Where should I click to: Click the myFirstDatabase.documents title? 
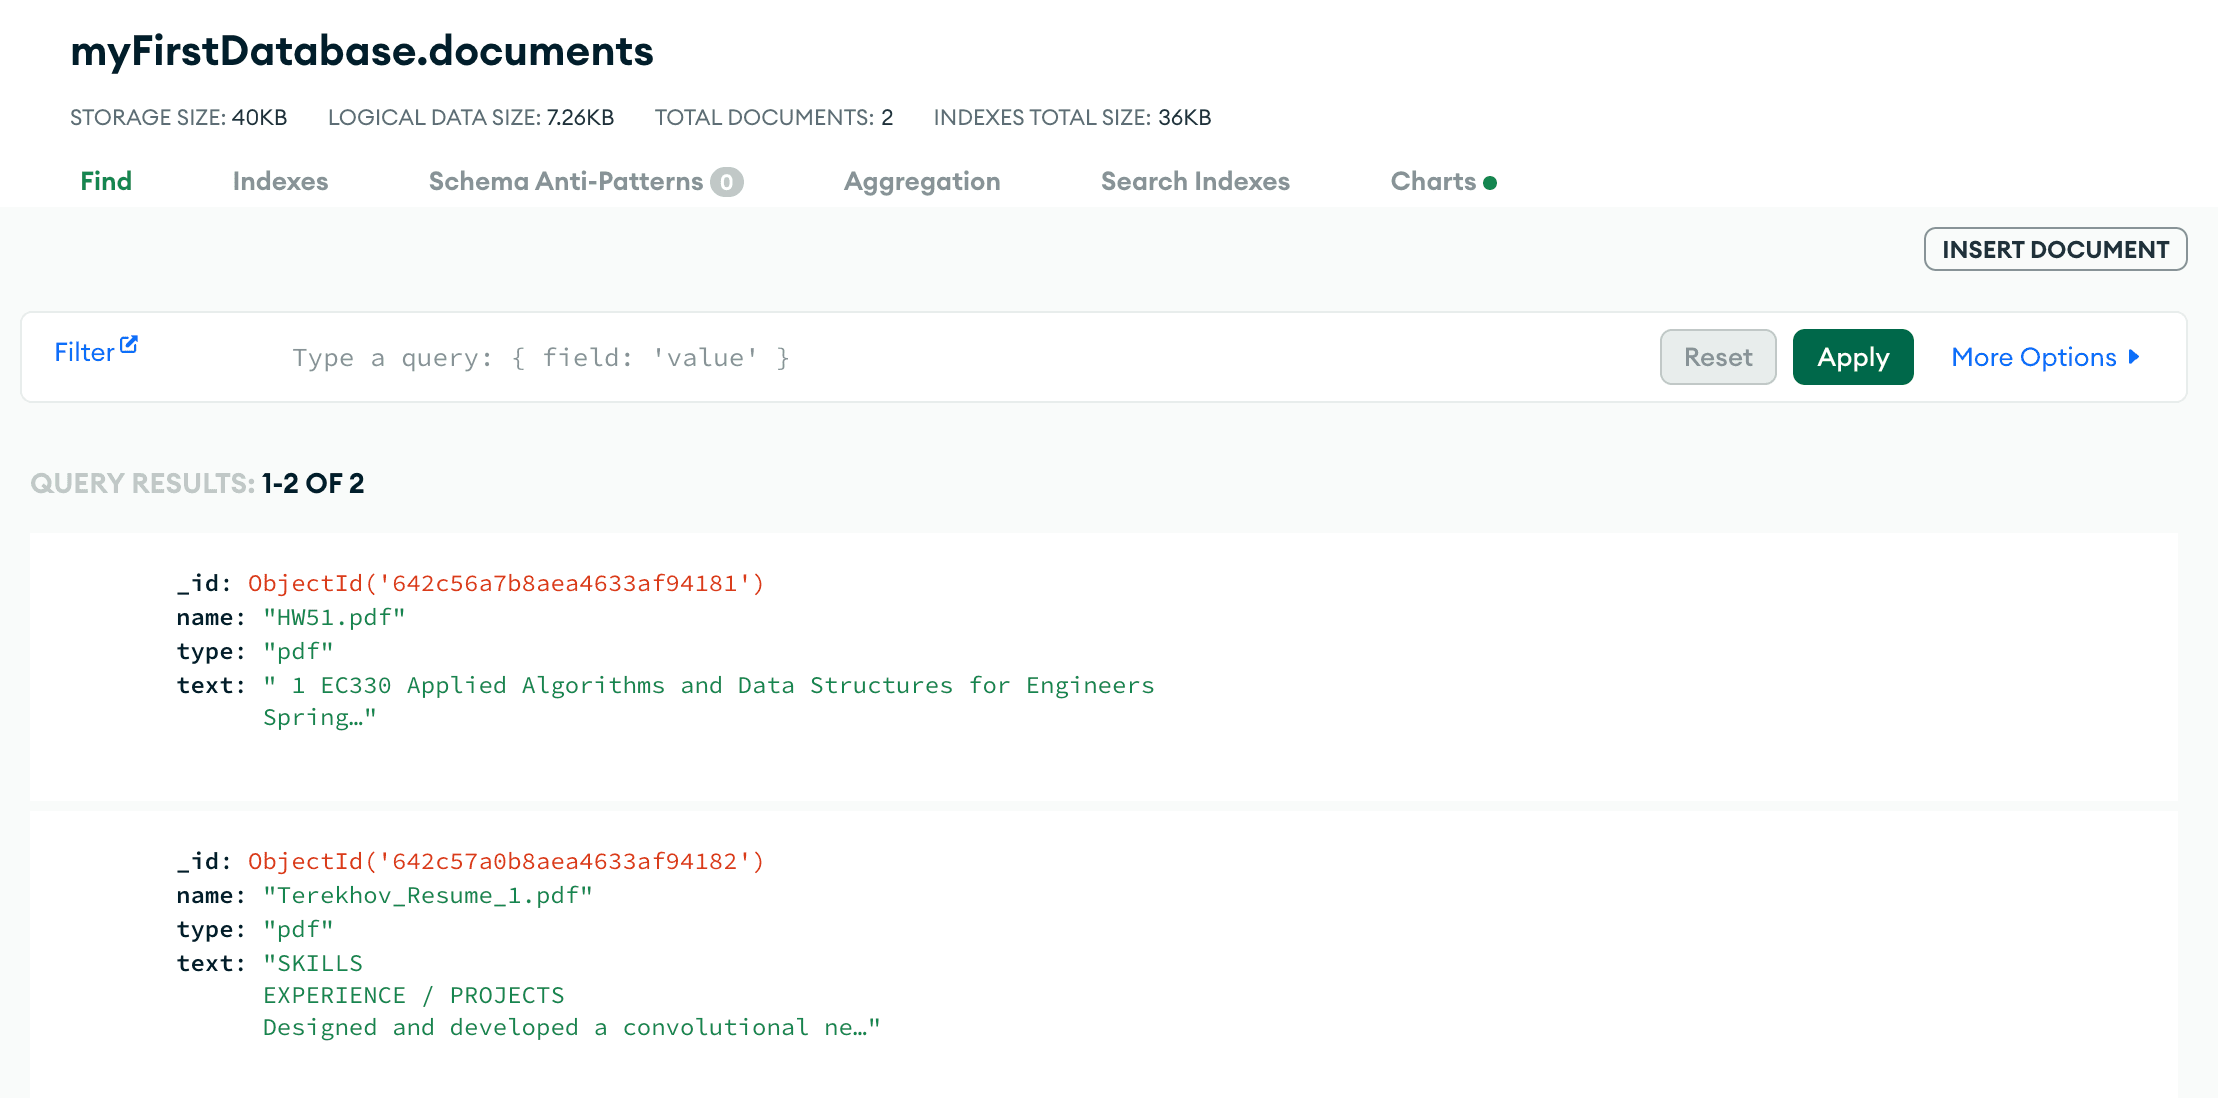362,51
